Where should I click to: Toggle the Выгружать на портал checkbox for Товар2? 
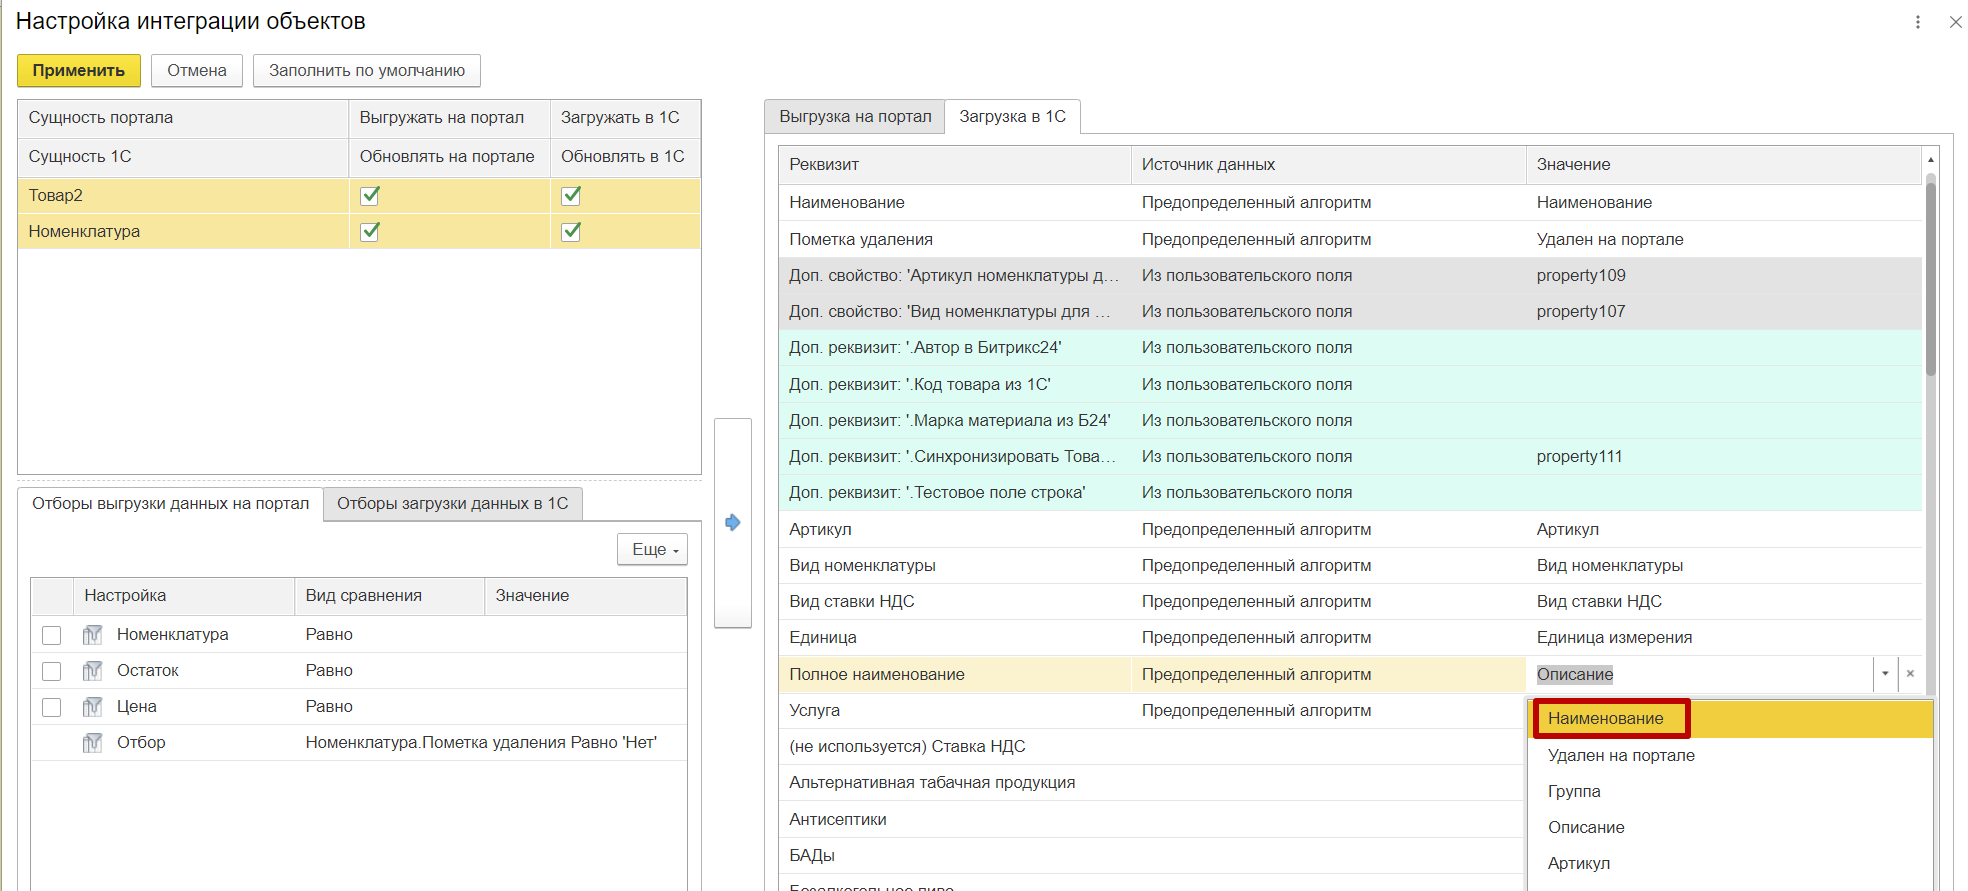coord(370,196)
